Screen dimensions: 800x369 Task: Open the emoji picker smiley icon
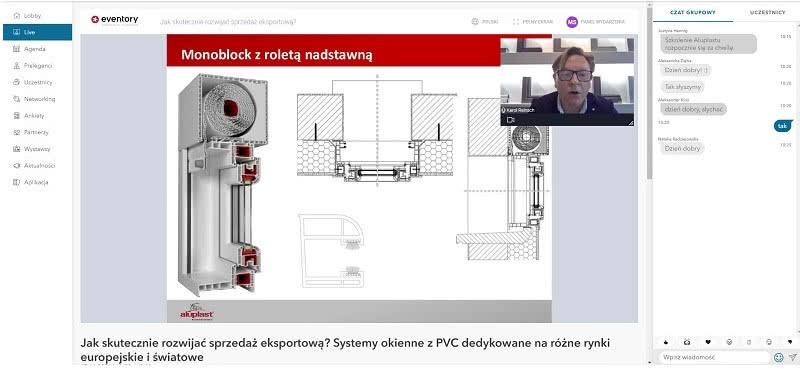(x=779, y=357)
